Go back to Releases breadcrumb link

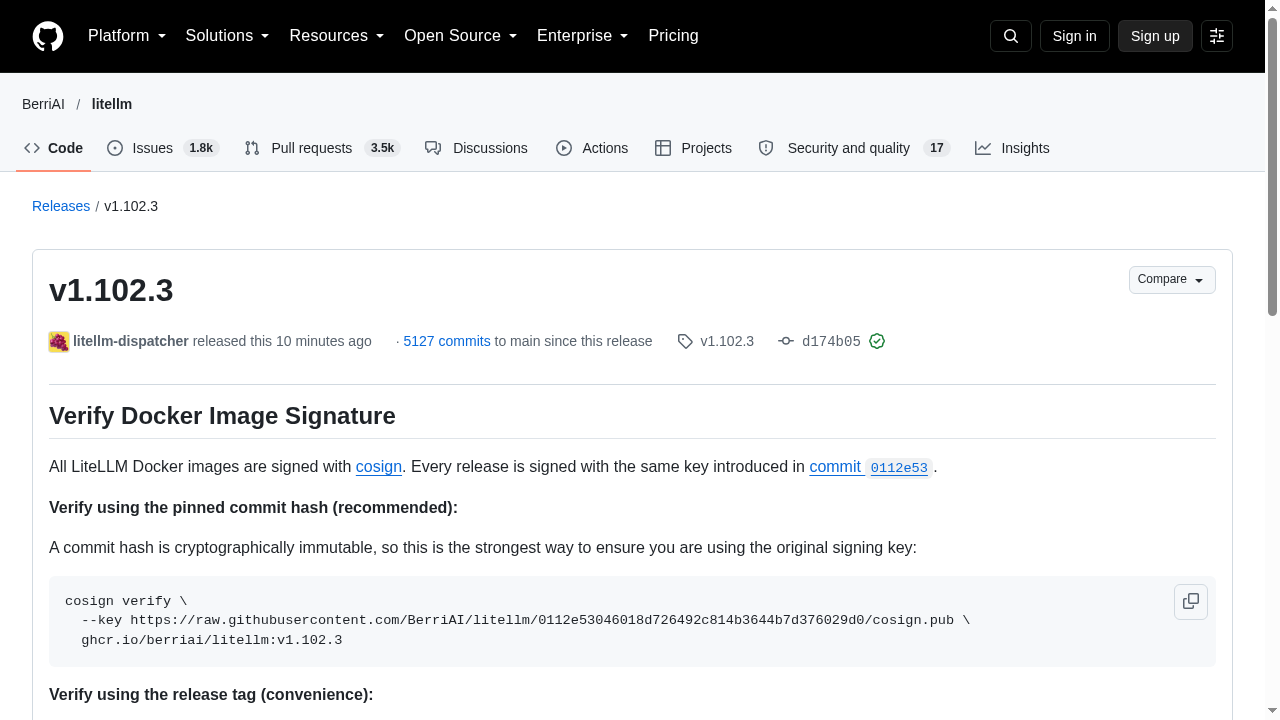(61, 206)
